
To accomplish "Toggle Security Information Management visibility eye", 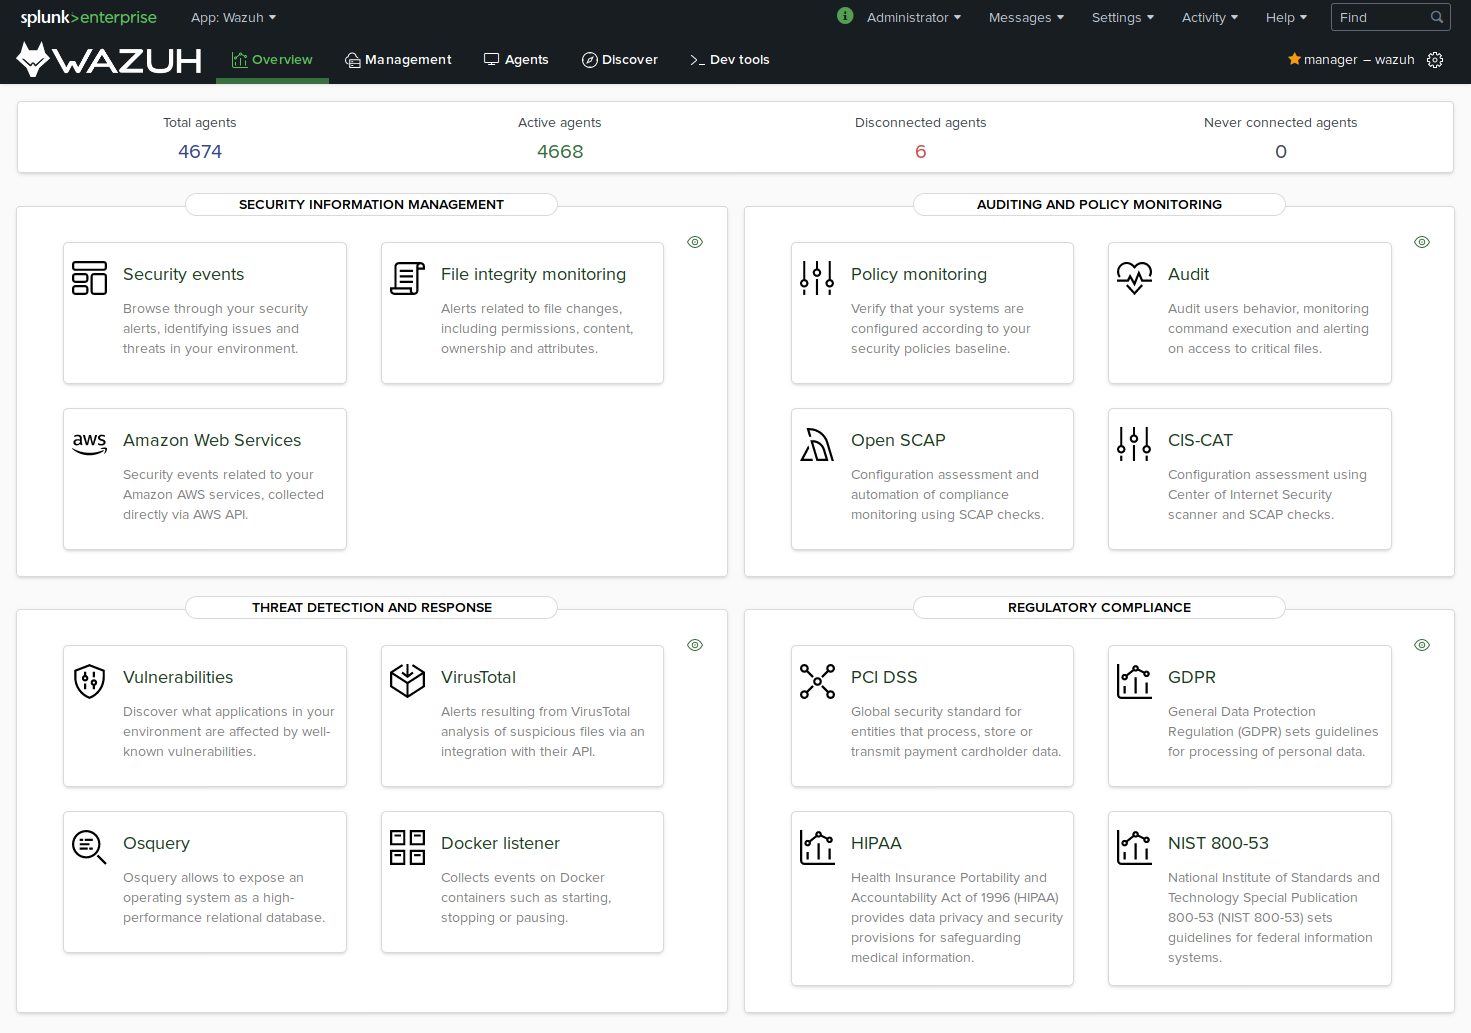I will tap(695, 242).
